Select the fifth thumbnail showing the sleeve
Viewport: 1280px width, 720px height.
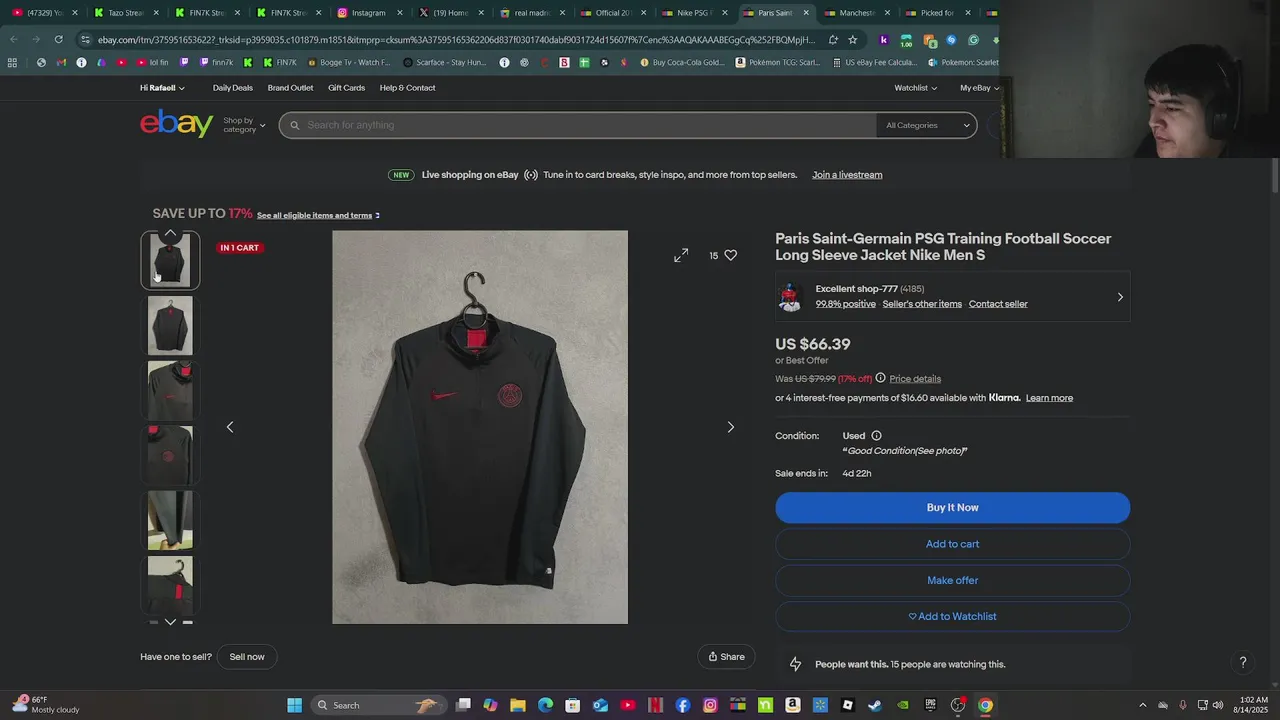[x=170, y=520]
